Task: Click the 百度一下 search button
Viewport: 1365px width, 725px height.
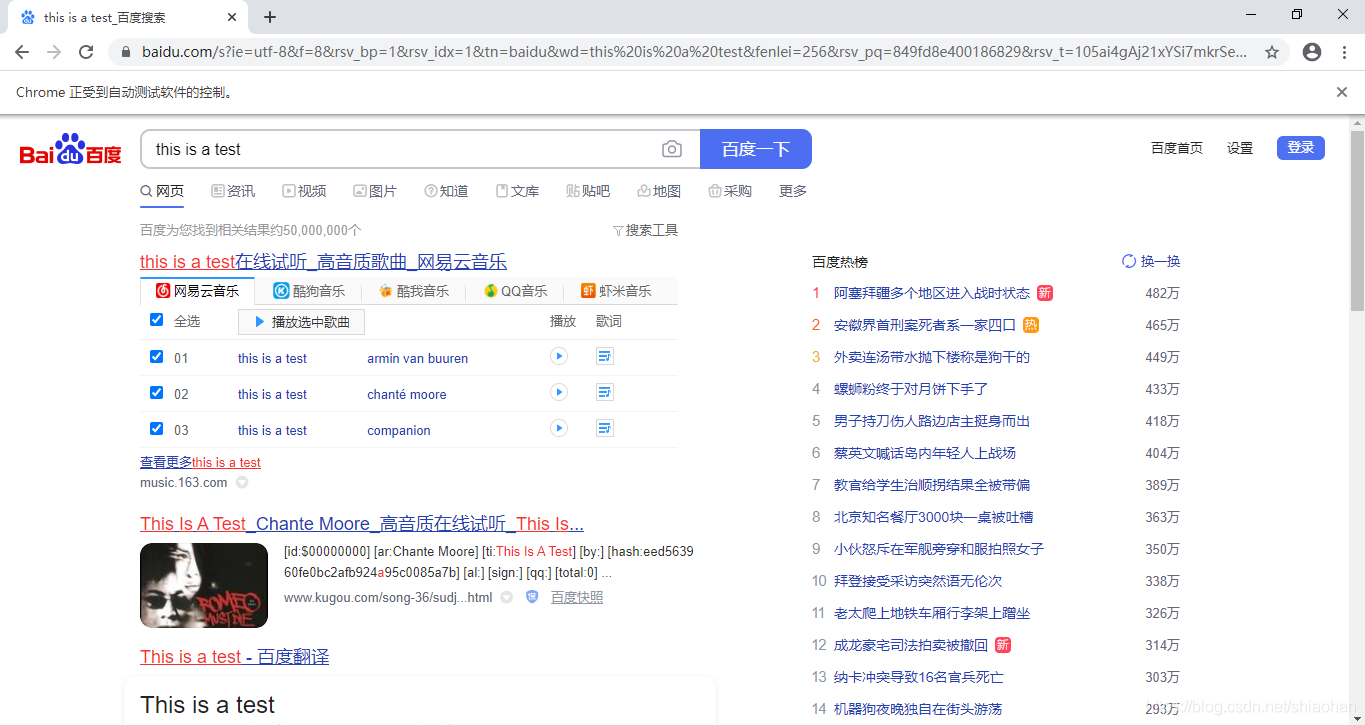Action: click(x=756, y=149)
